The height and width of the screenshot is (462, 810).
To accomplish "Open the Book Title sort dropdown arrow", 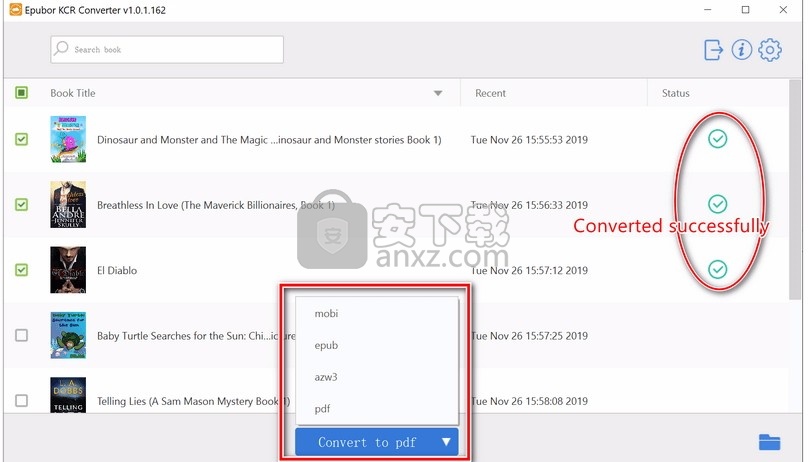I will pyautogui.click(x=438, y=94).
